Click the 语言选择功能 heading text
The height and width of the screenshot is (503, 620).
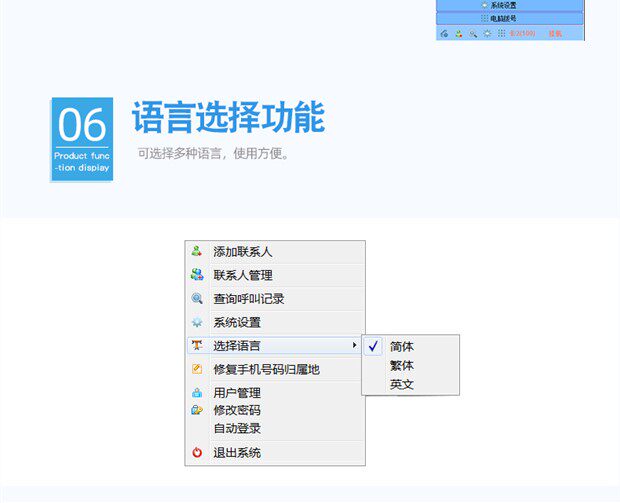pos(228,117)
